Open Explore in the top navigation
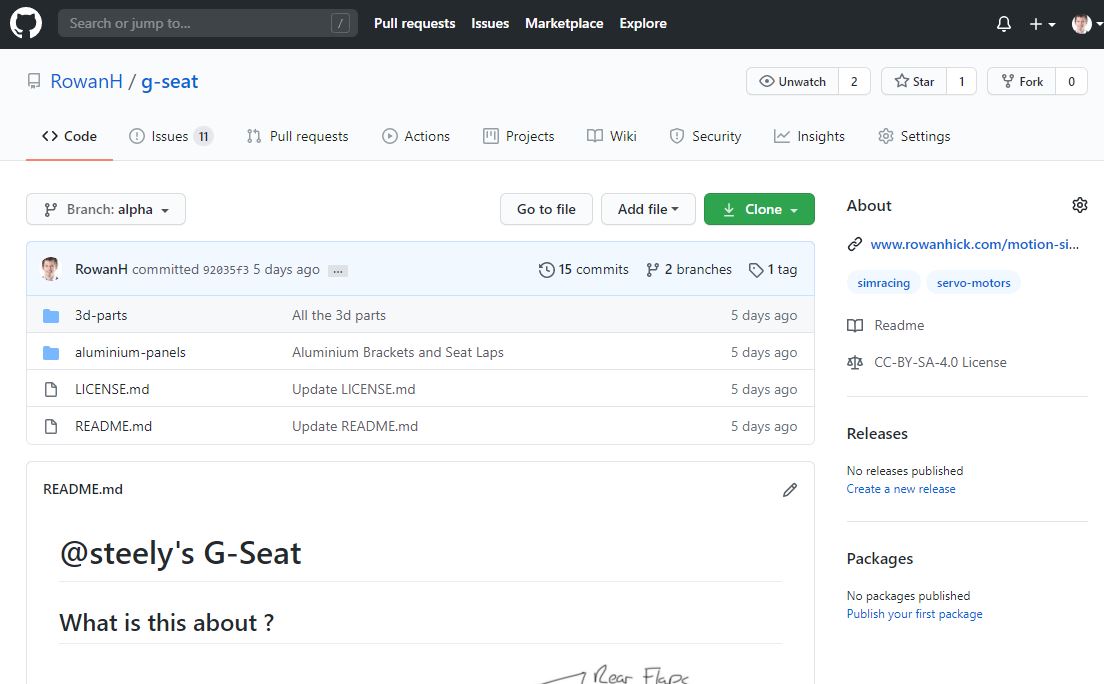Viewport: 1104px width, 684px height. (x=643, y=23)
